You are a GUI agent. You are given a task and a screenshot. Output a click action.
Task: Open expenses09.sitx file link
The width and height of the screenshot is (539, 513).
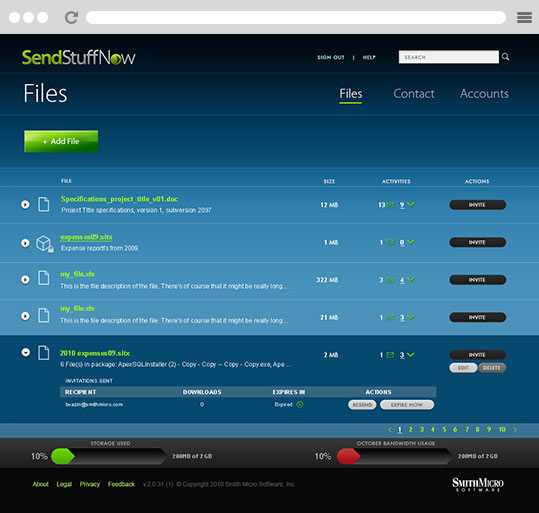[86, 237]
